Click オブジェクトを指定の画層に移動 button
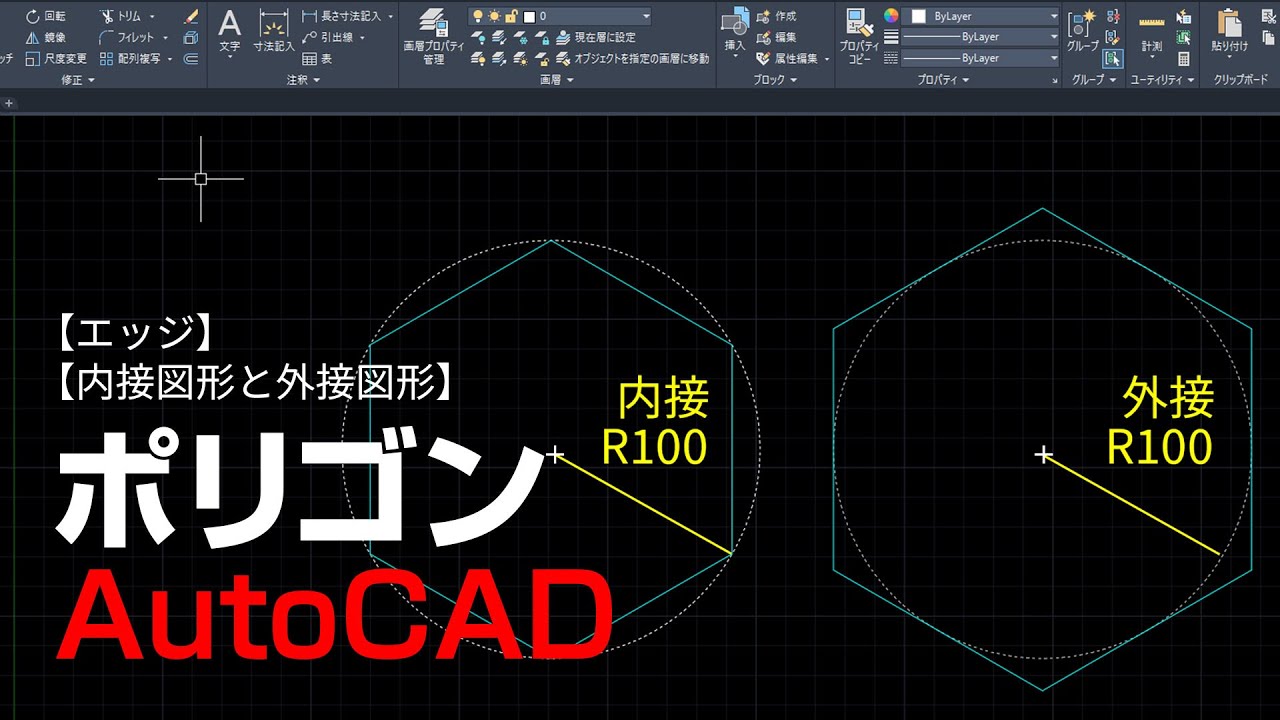The width and height of the screenshot is (1280, 720). (632, 58)
